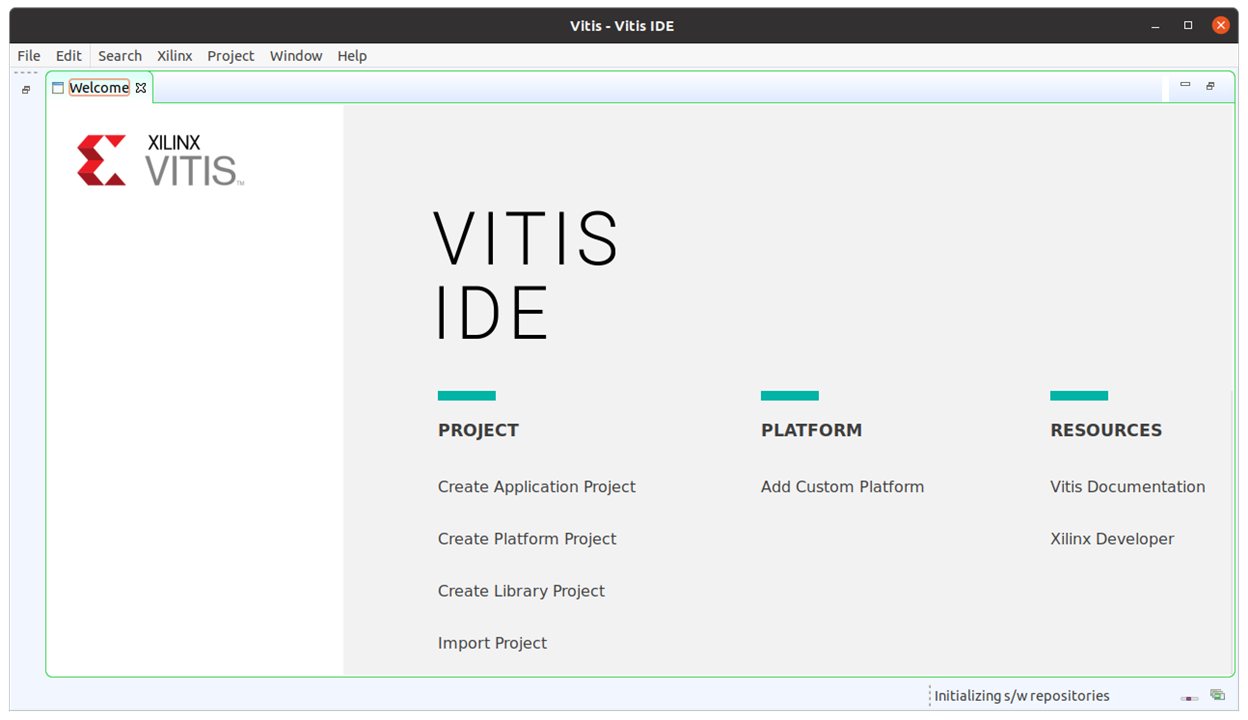This screenshot has height=720, width=1248.
Task: Minimize the Vitis IDE window
Action: (x=1157, y=25)
